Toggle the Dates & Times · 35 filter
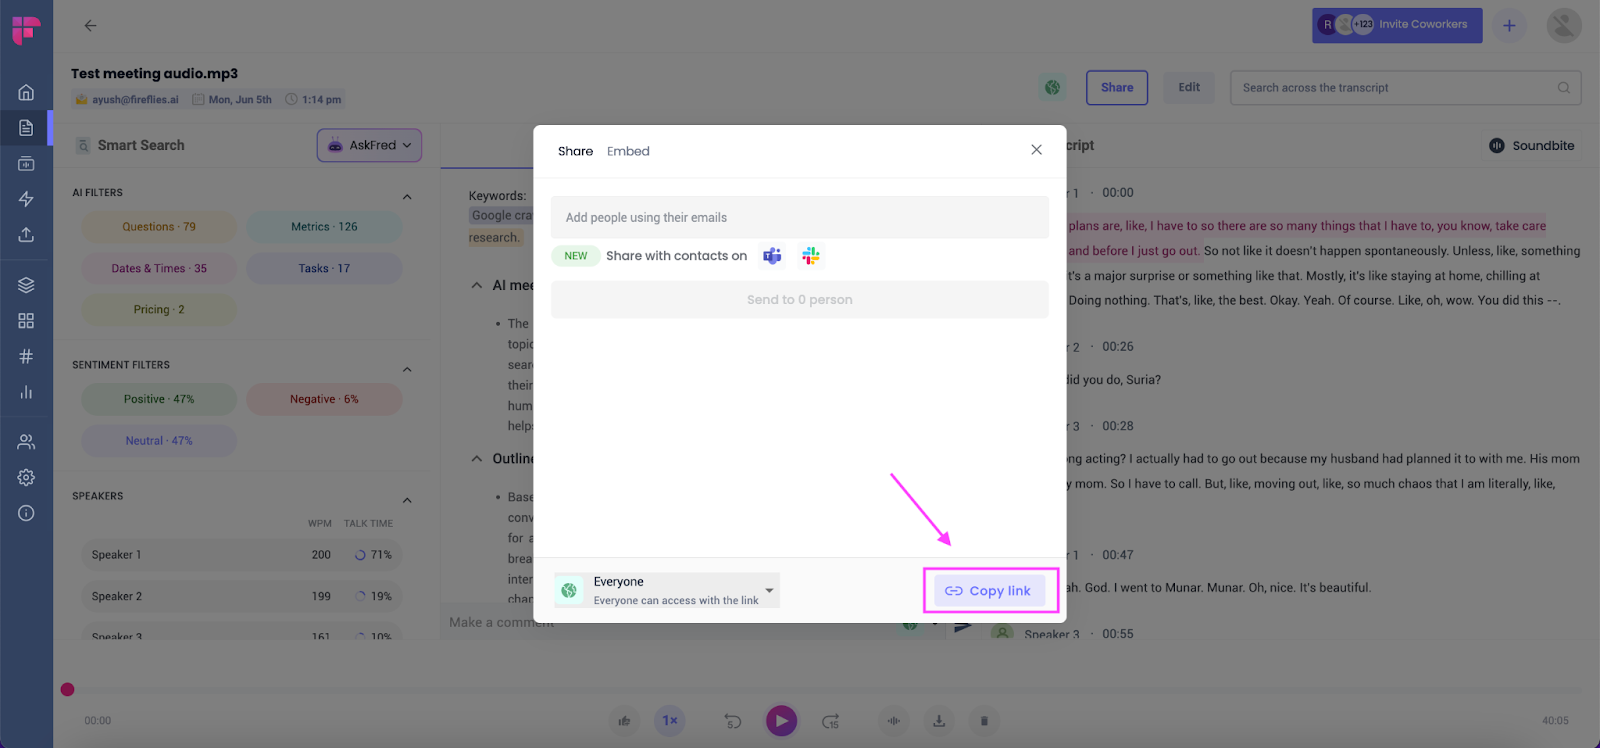 pos(159,268)
